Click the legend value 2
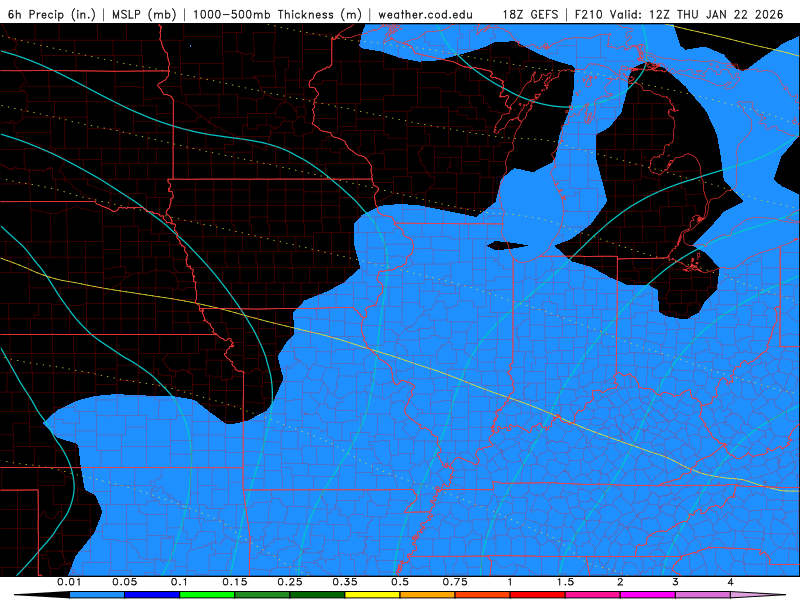The height and width of the screenshot is (600, 800). click(x=620, y=582)
